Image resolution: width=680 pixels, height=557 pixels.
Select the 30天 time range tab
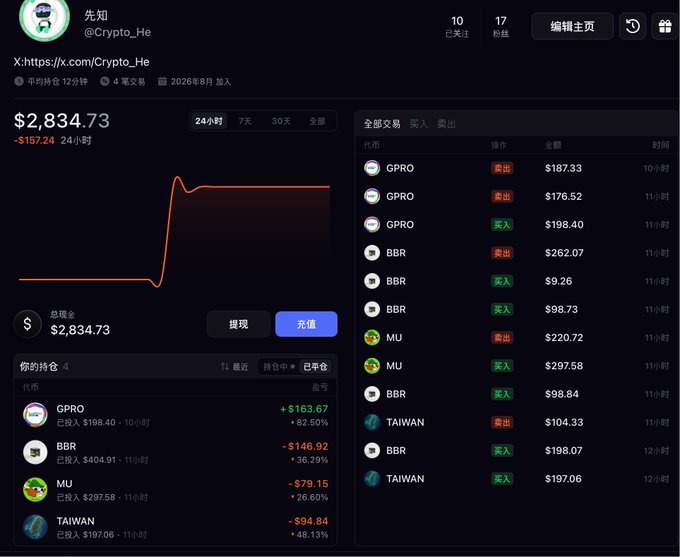coord(281,121)
